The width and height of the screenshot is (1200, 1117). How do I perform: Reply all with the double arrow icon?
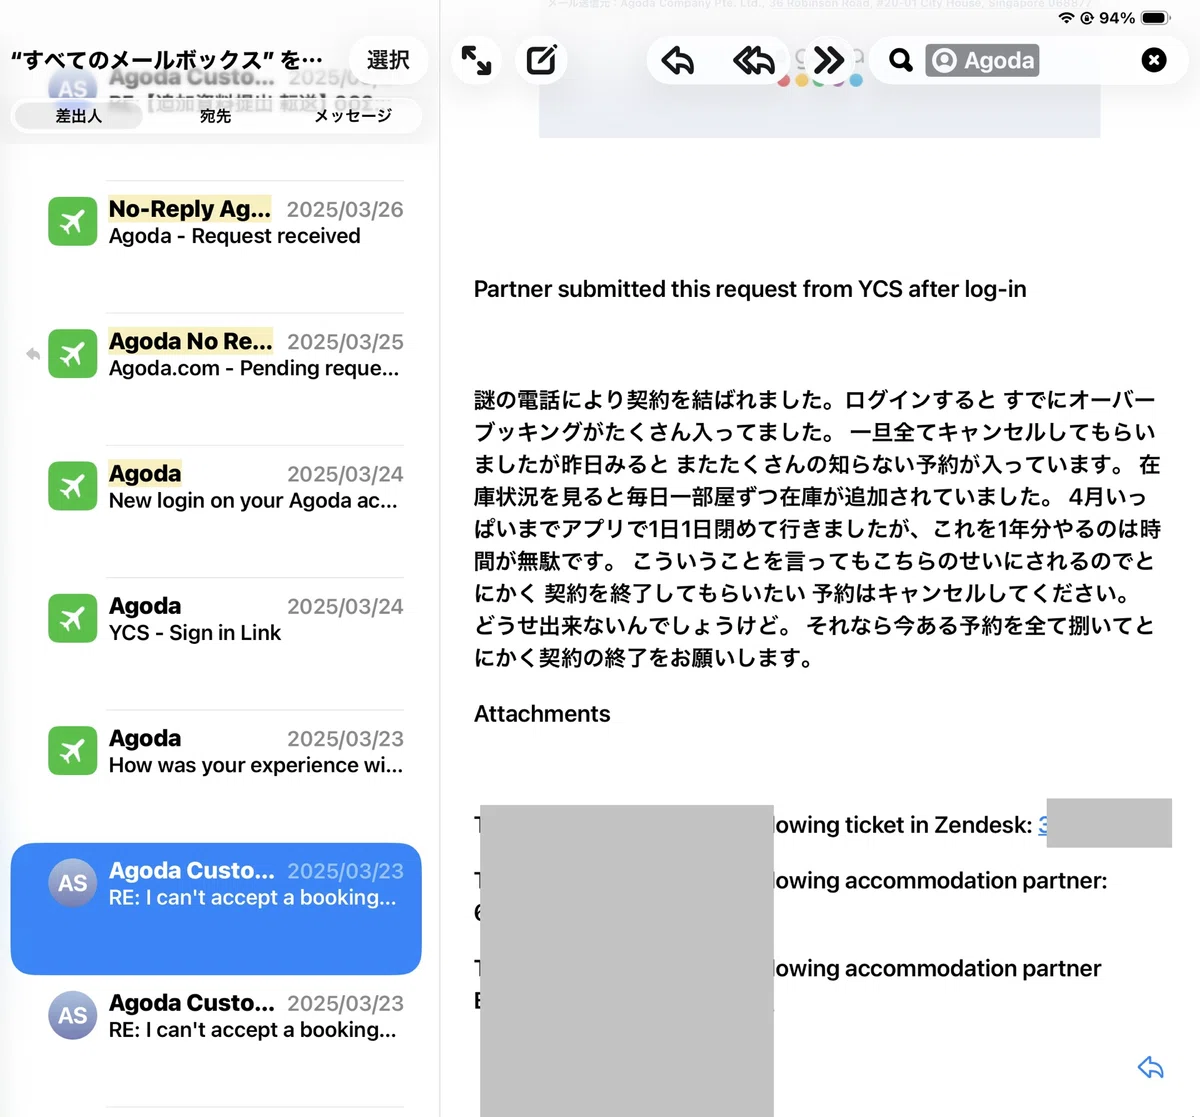coord(753,61)
